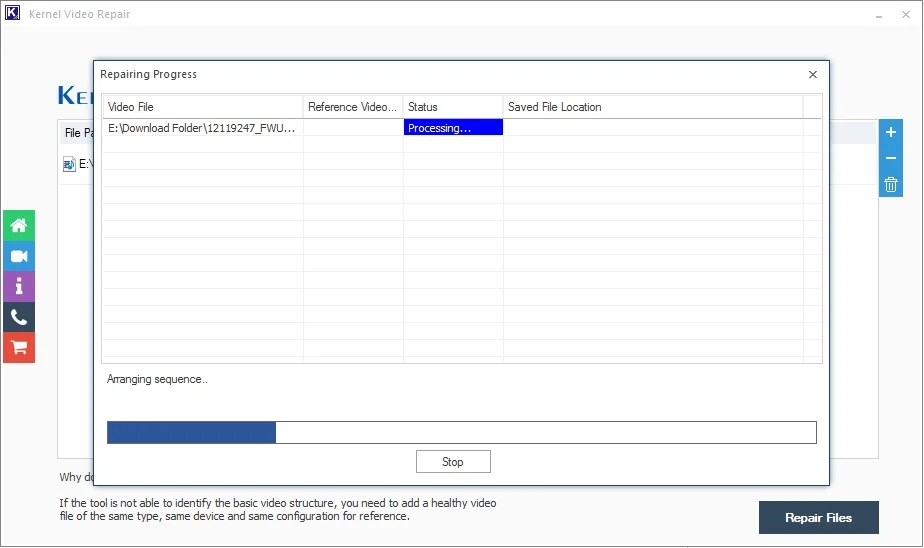Click the Saved File Location column header
The image size is (924, 548).
coord(653,107)
